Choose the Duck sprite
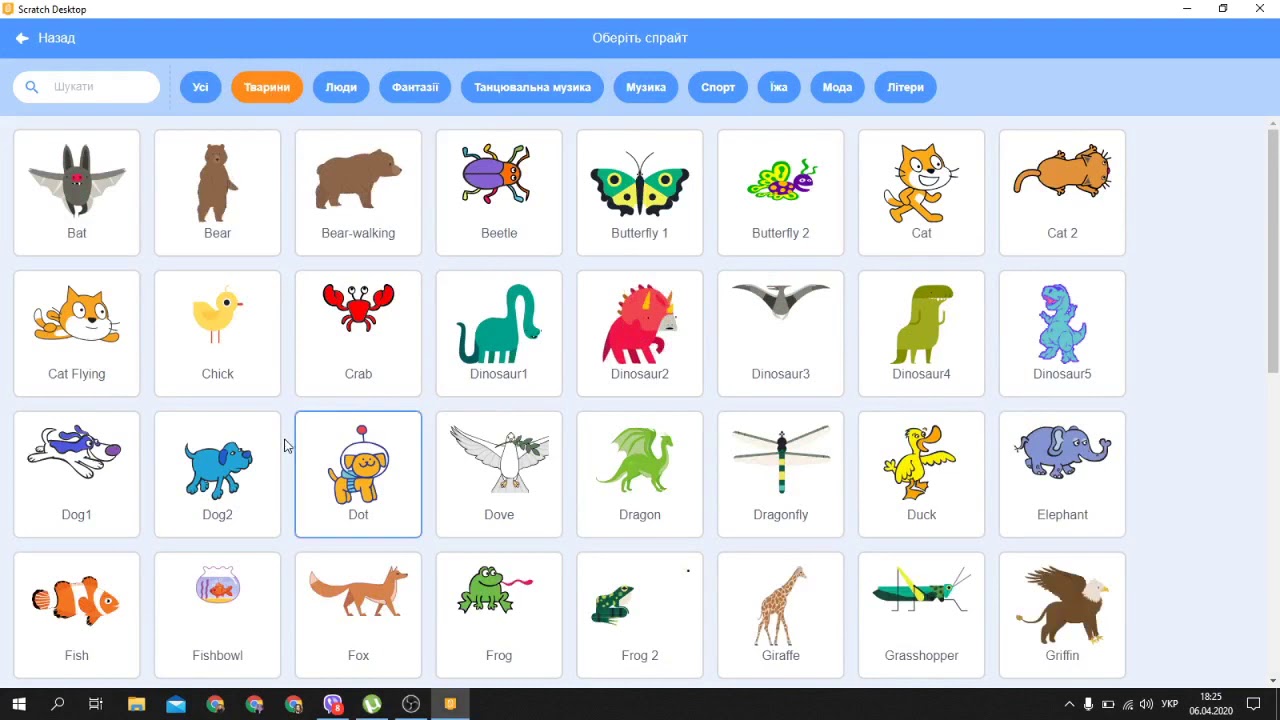Screen dimensions: 1280x720 (921, 474)
